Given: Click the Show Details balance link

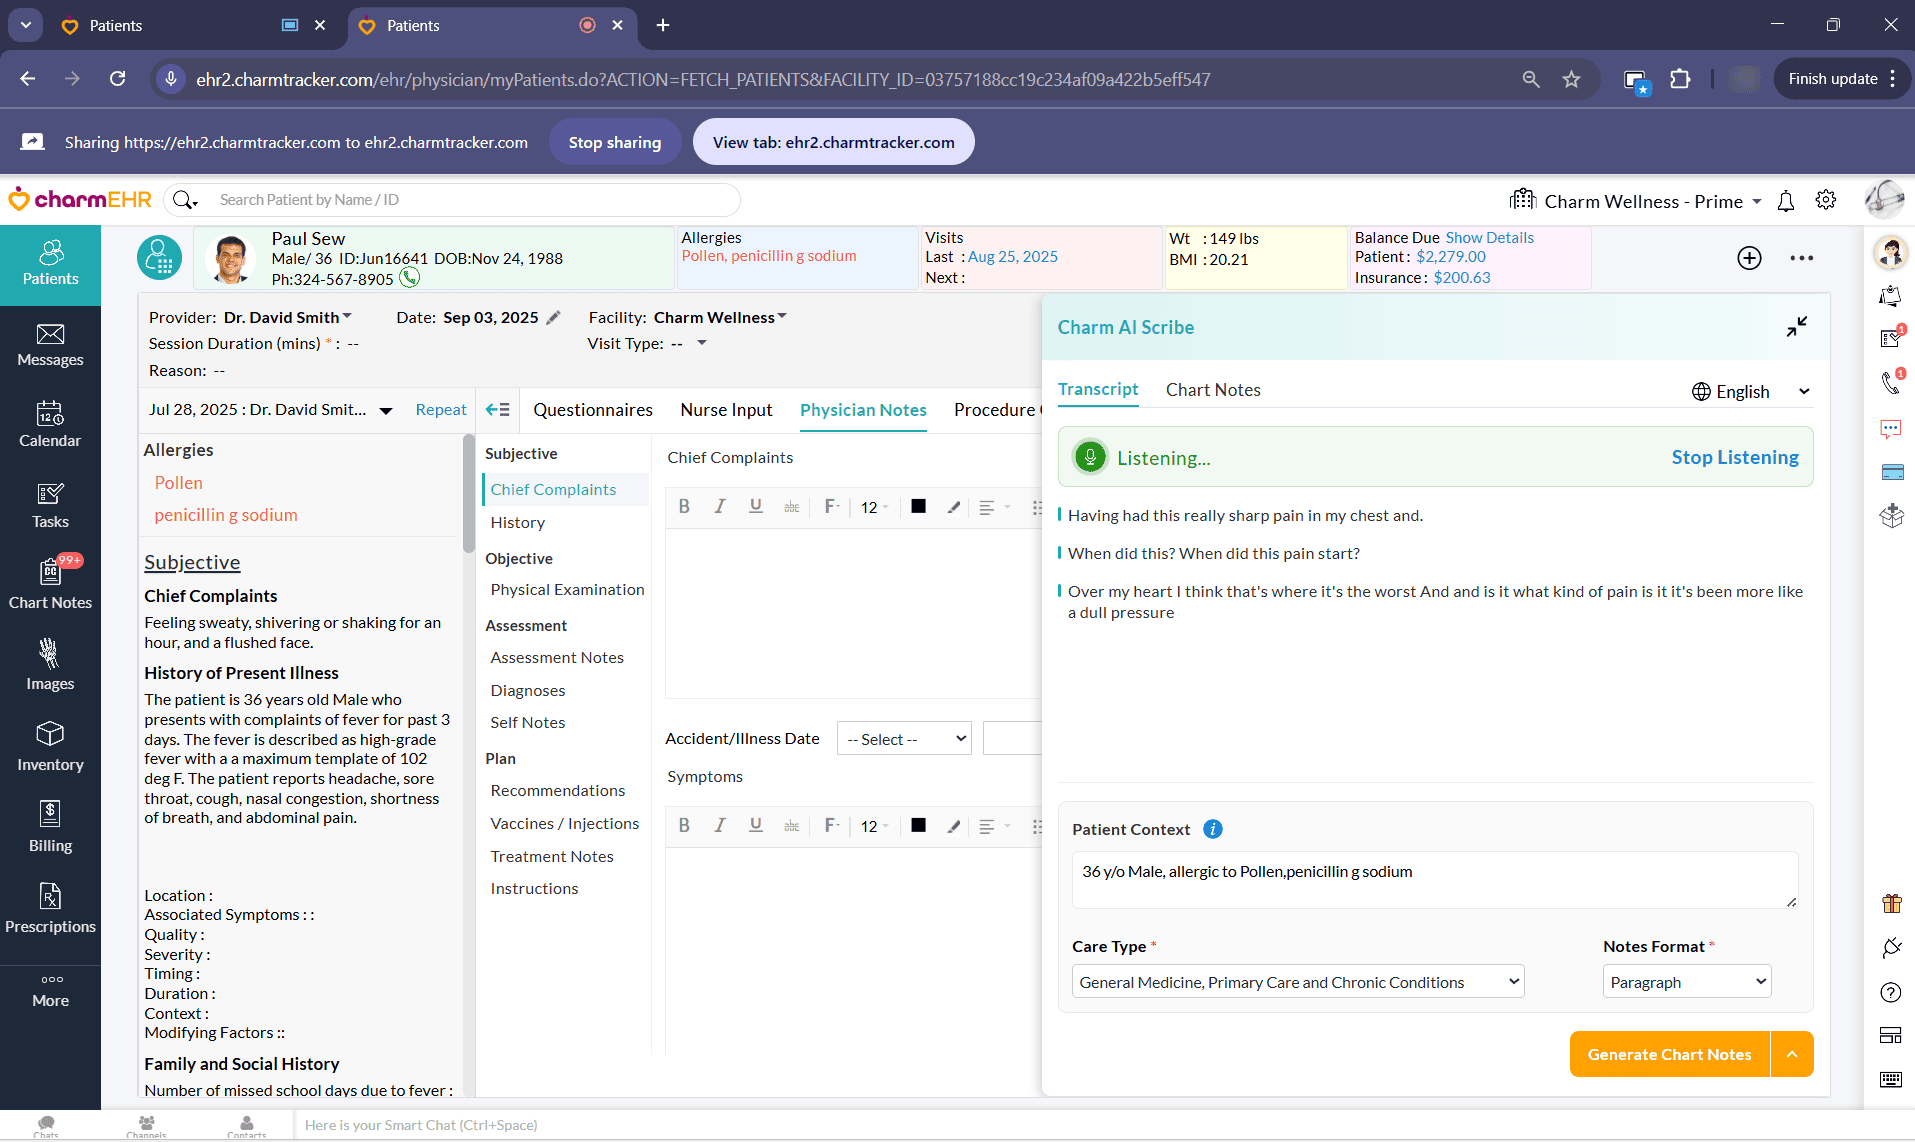Looking at the screenshot, I should pyautogui.click(x=1489, y=237).
